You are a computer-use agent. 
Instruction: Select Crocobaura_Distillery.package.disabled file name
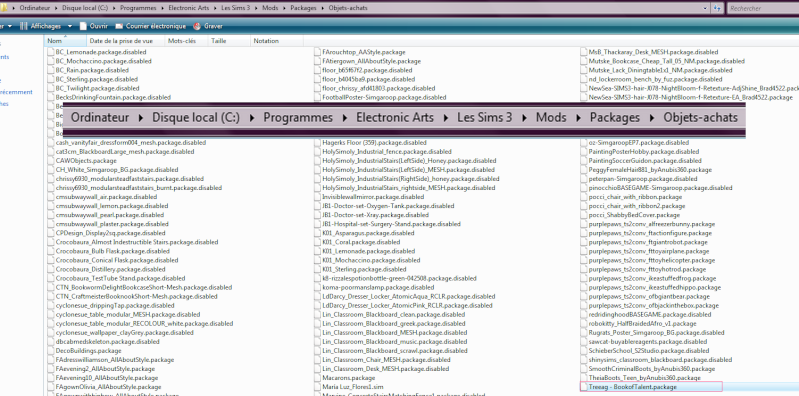click(110, 269)
